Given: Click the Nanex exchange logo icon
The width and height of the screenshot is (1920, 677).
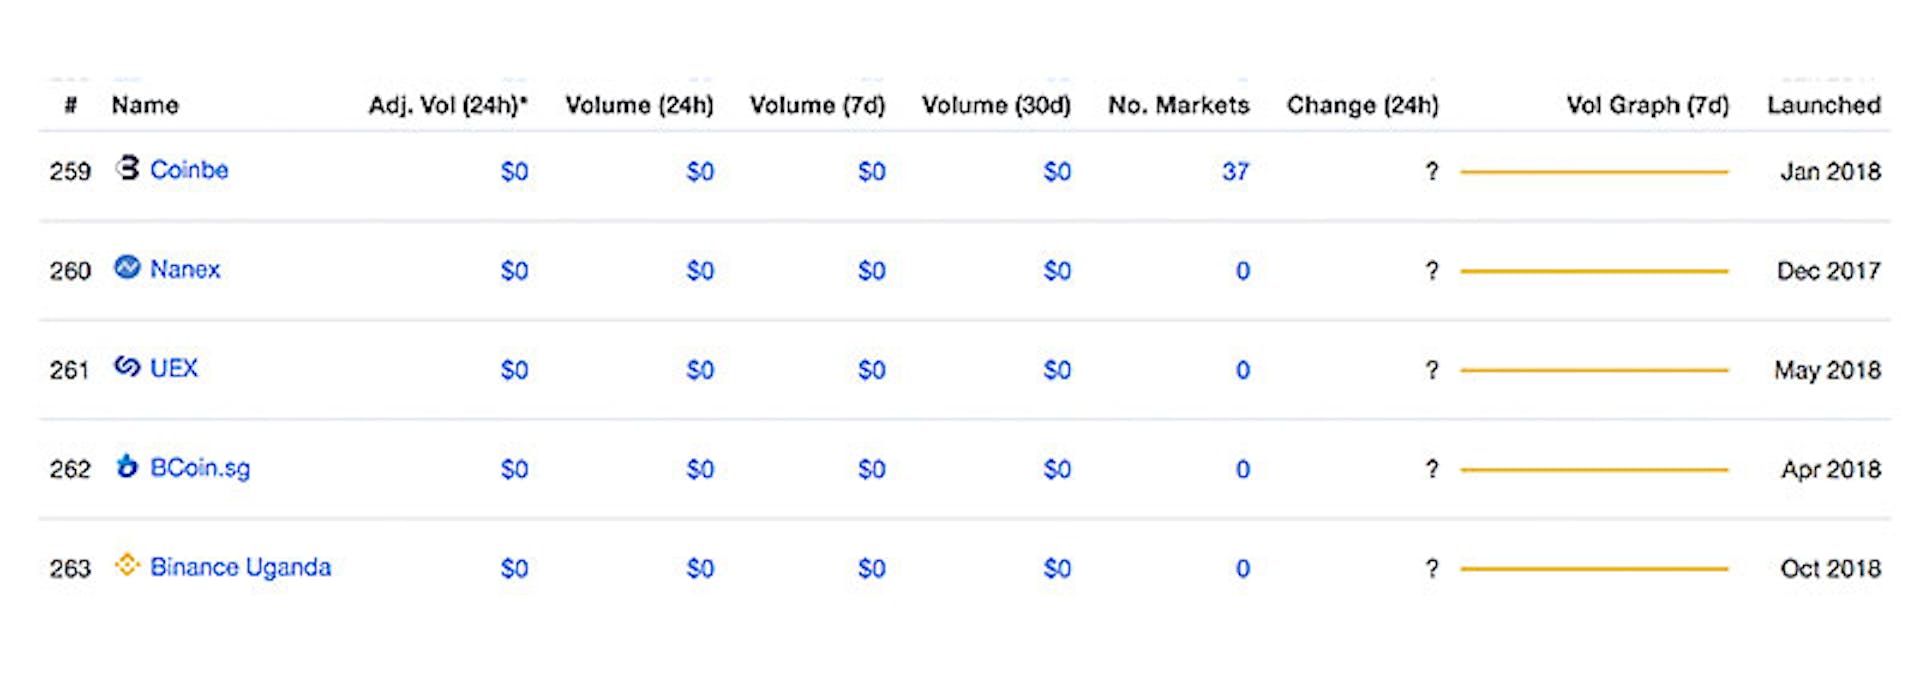Looking at the screenshot, I should click(127, 267).
